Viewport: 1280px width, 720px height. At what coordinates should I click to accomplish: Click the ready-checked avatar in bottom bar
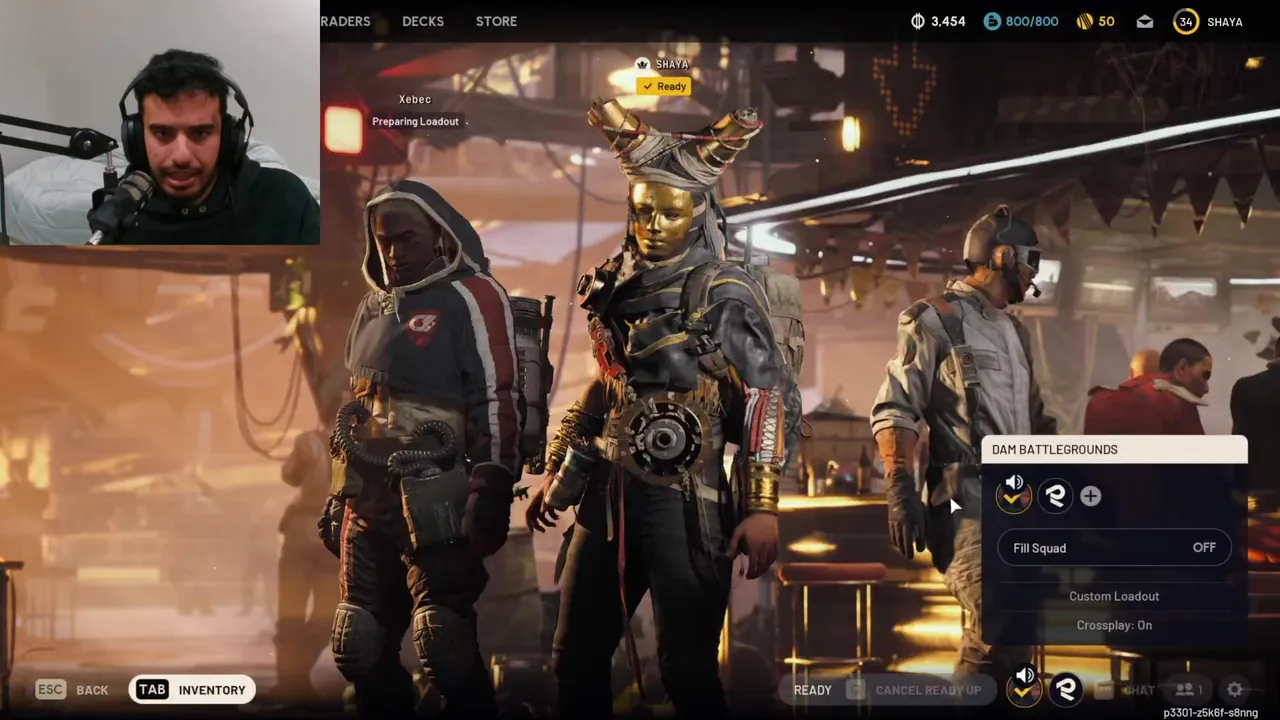(1024, 688)
